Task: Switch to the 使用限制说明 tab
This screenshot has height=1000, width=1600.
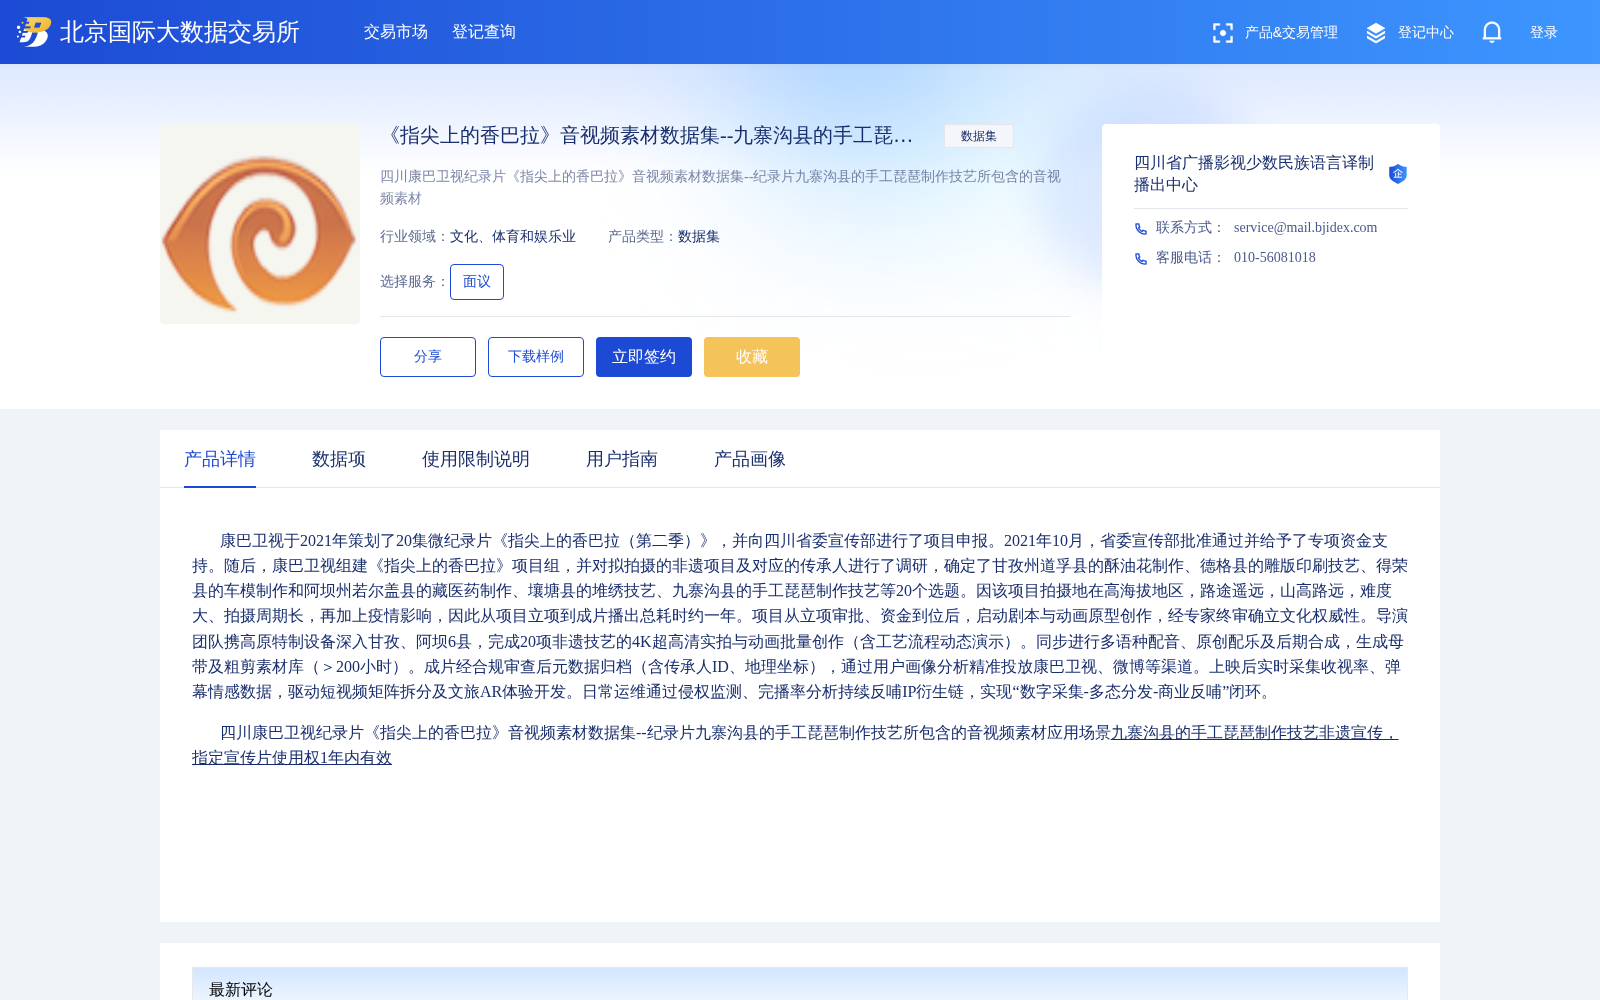Action: click(476, 459)
